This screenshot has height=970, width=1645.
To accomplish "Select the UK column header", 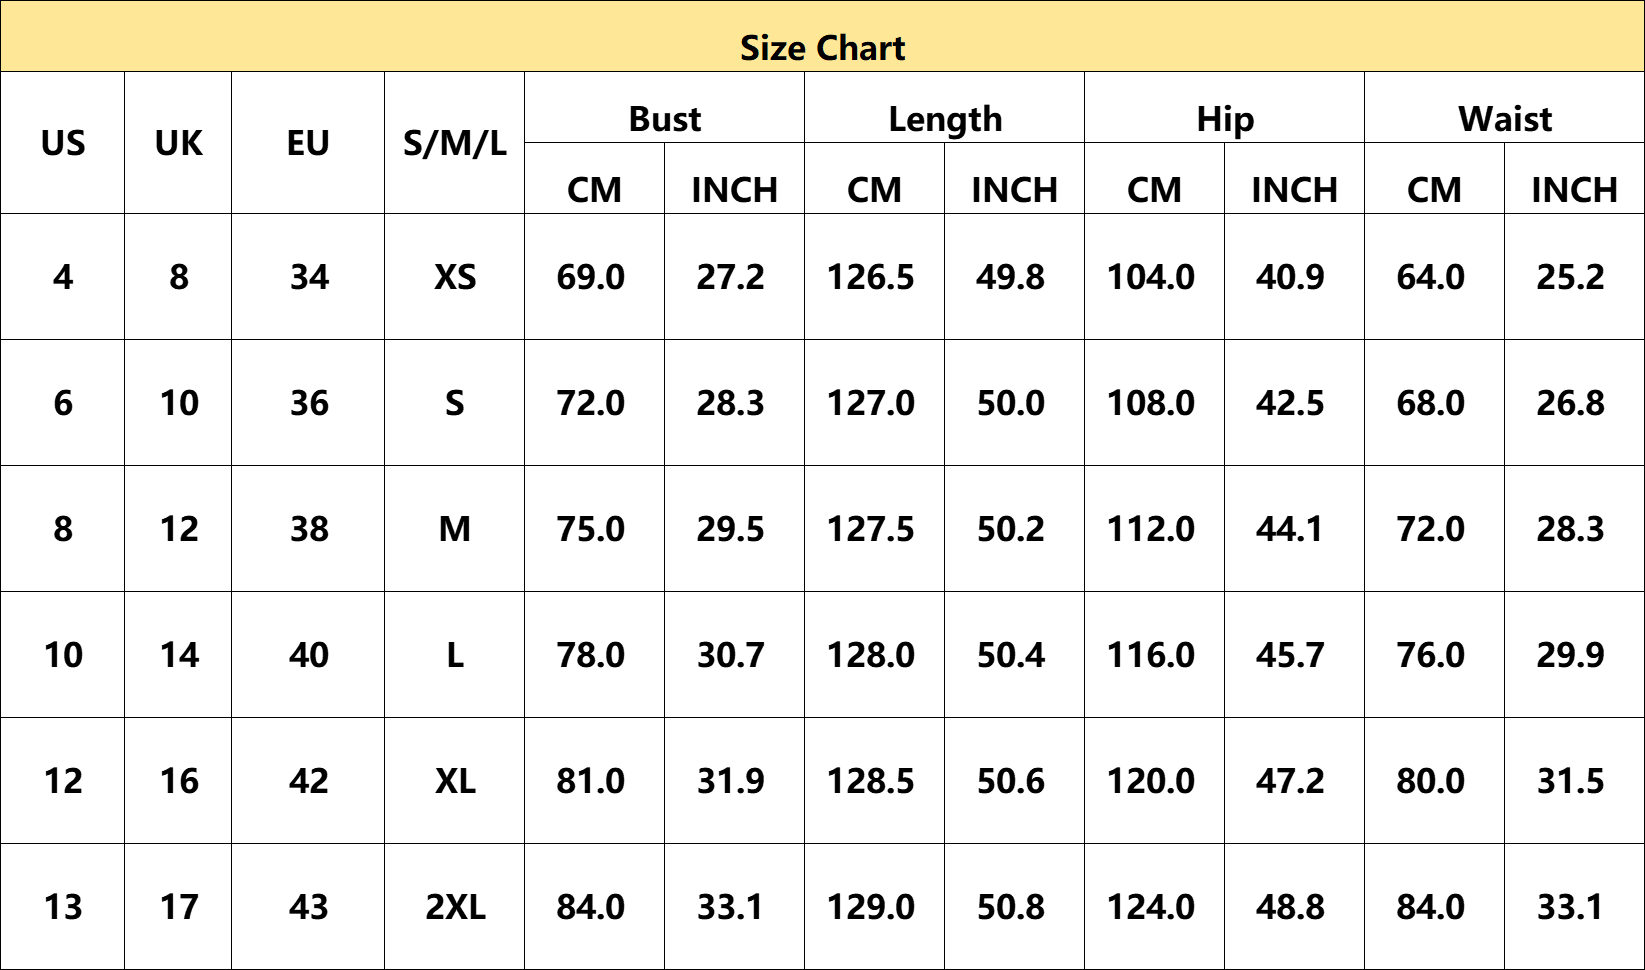I will [x=178, y=143].
